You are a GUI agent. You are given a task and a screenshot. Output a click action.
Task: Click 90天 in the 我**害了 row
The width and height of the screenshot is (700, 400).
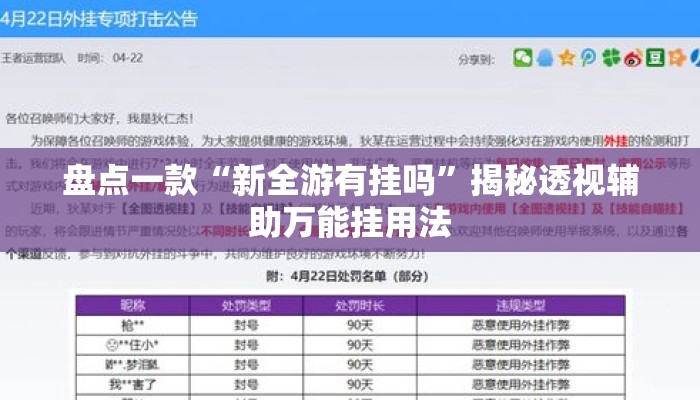(x=360, y=384)
